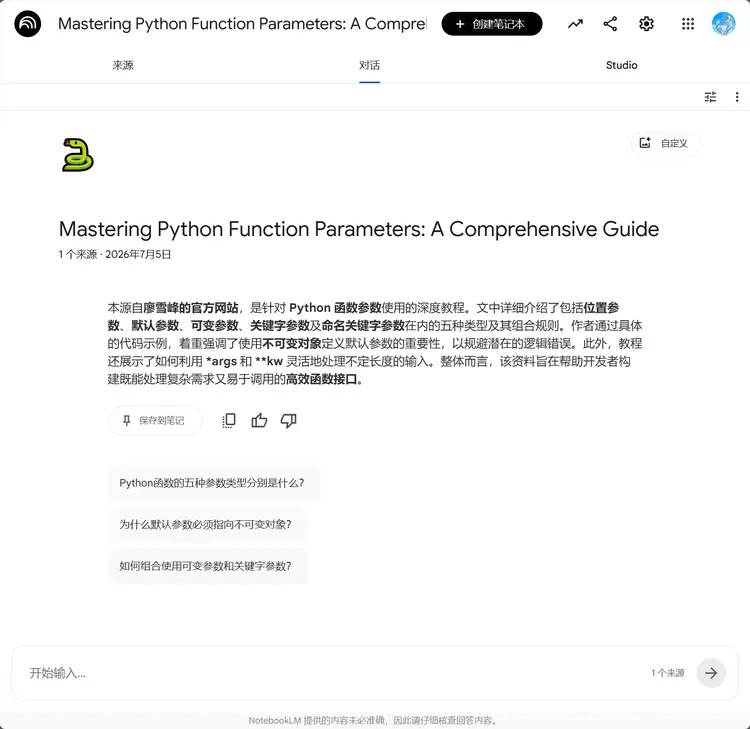
Task: Give the summary a thumbs up
Action: tap(259, 420)
